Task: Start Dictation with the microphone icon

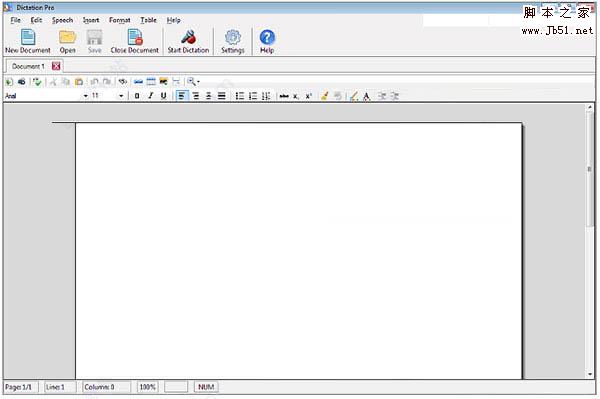Action: pos(188,41)
